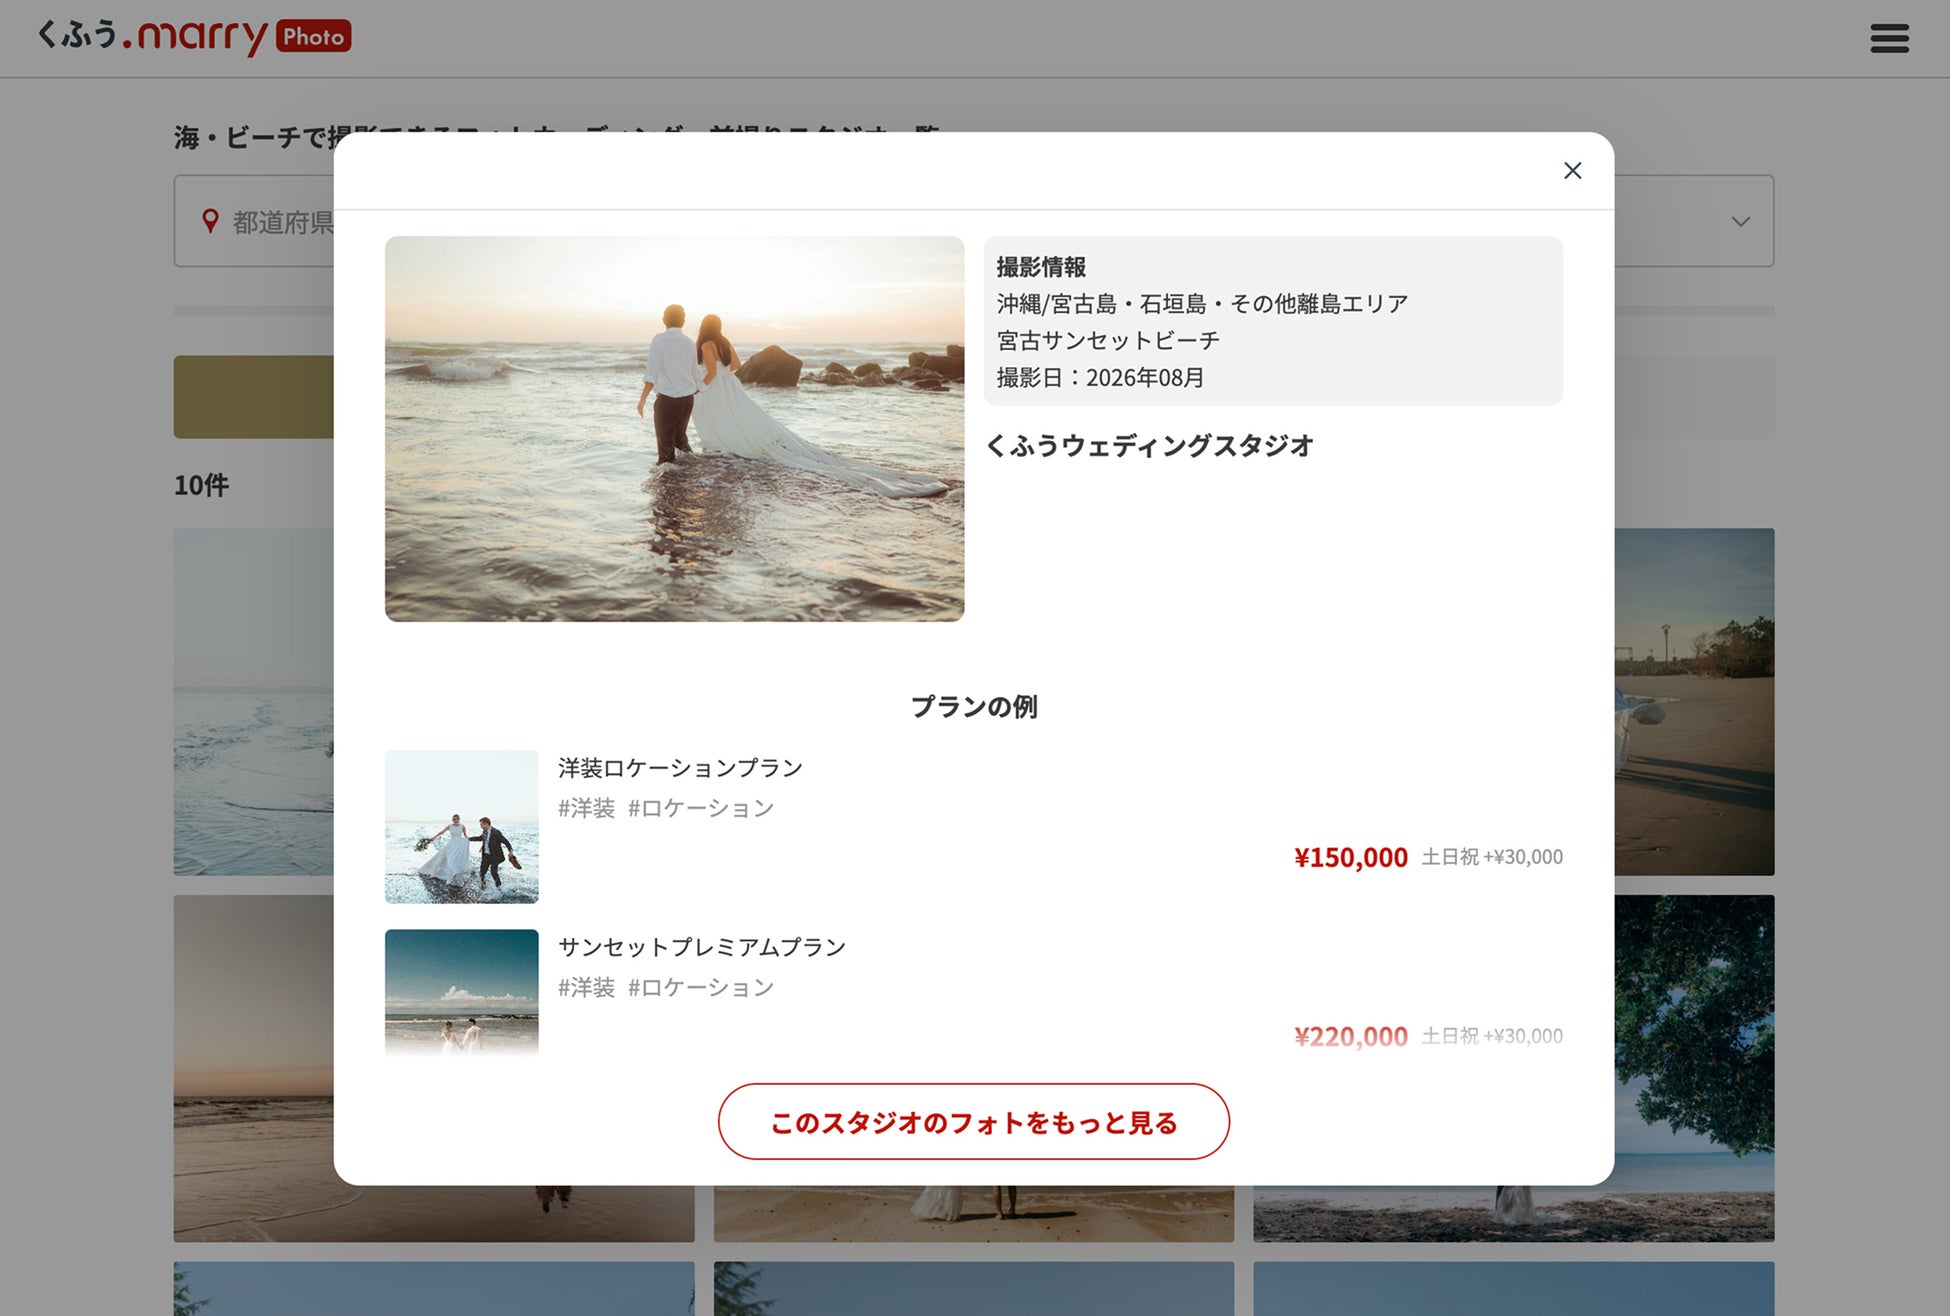Click the olive button behind the modal

254,397
